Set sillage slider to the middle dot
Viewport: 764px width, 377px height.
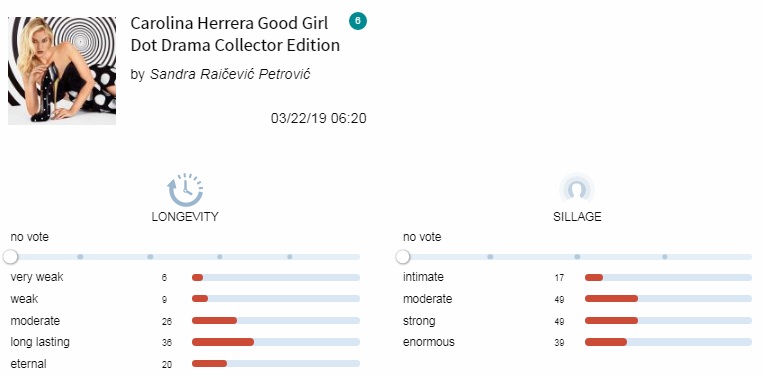(x=577, y=257)
